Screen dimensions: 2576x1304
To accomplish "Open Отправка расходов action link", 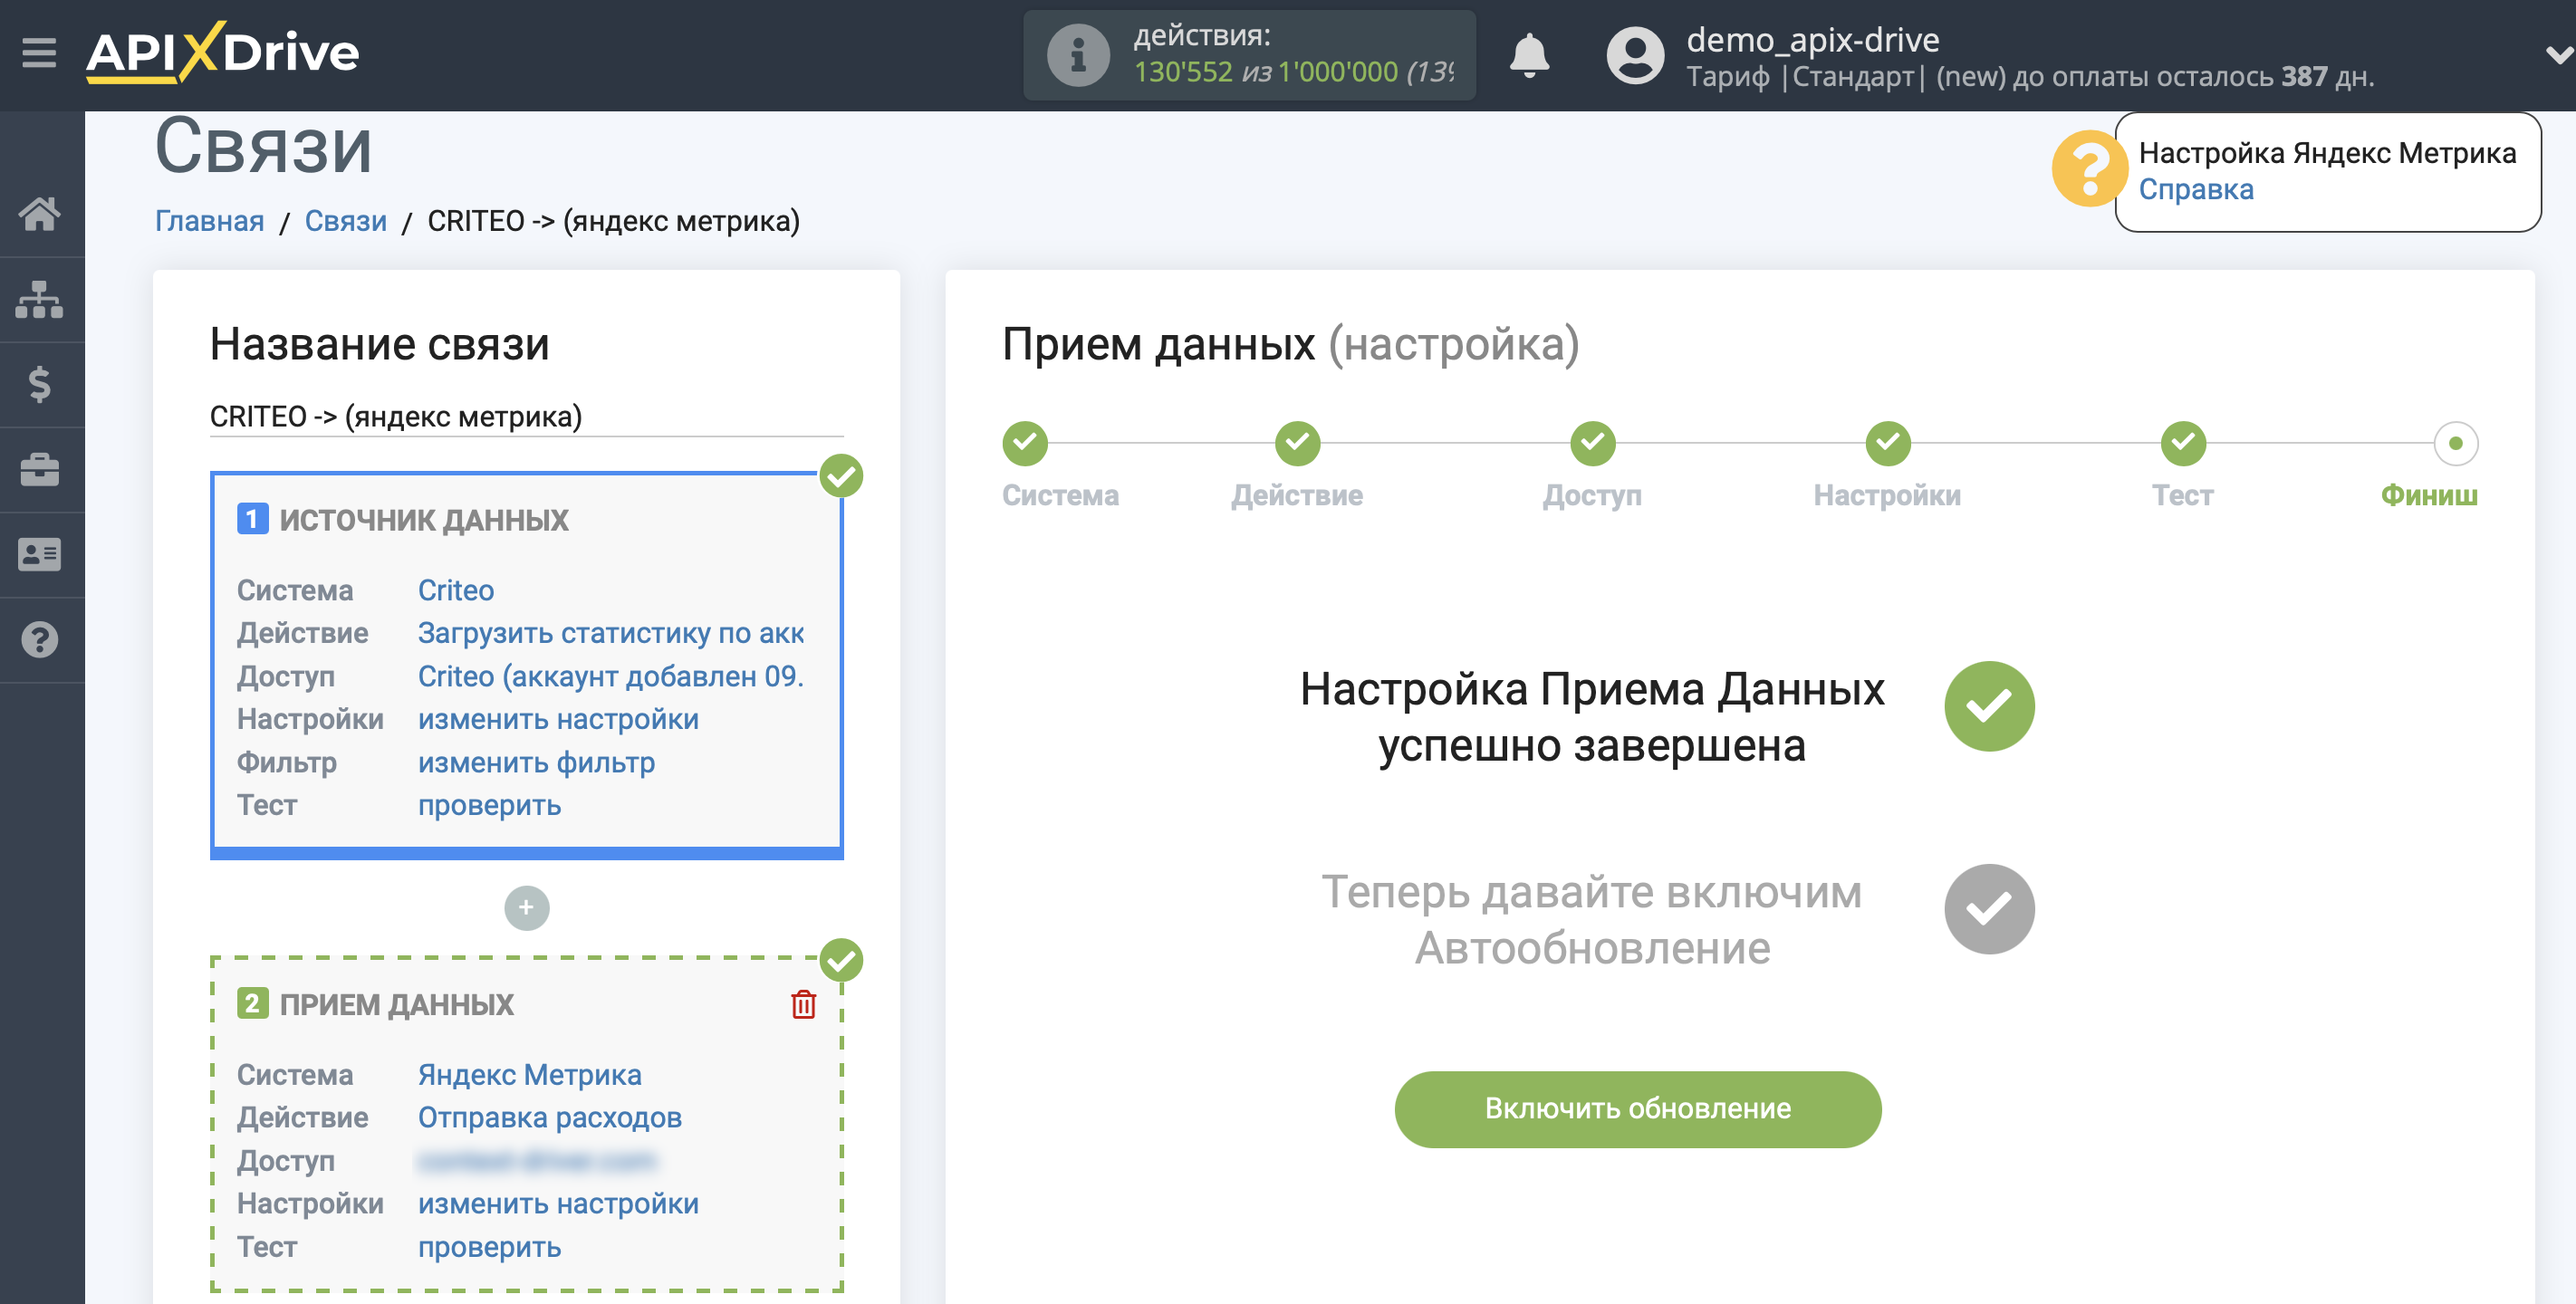I will [549, 1117].
